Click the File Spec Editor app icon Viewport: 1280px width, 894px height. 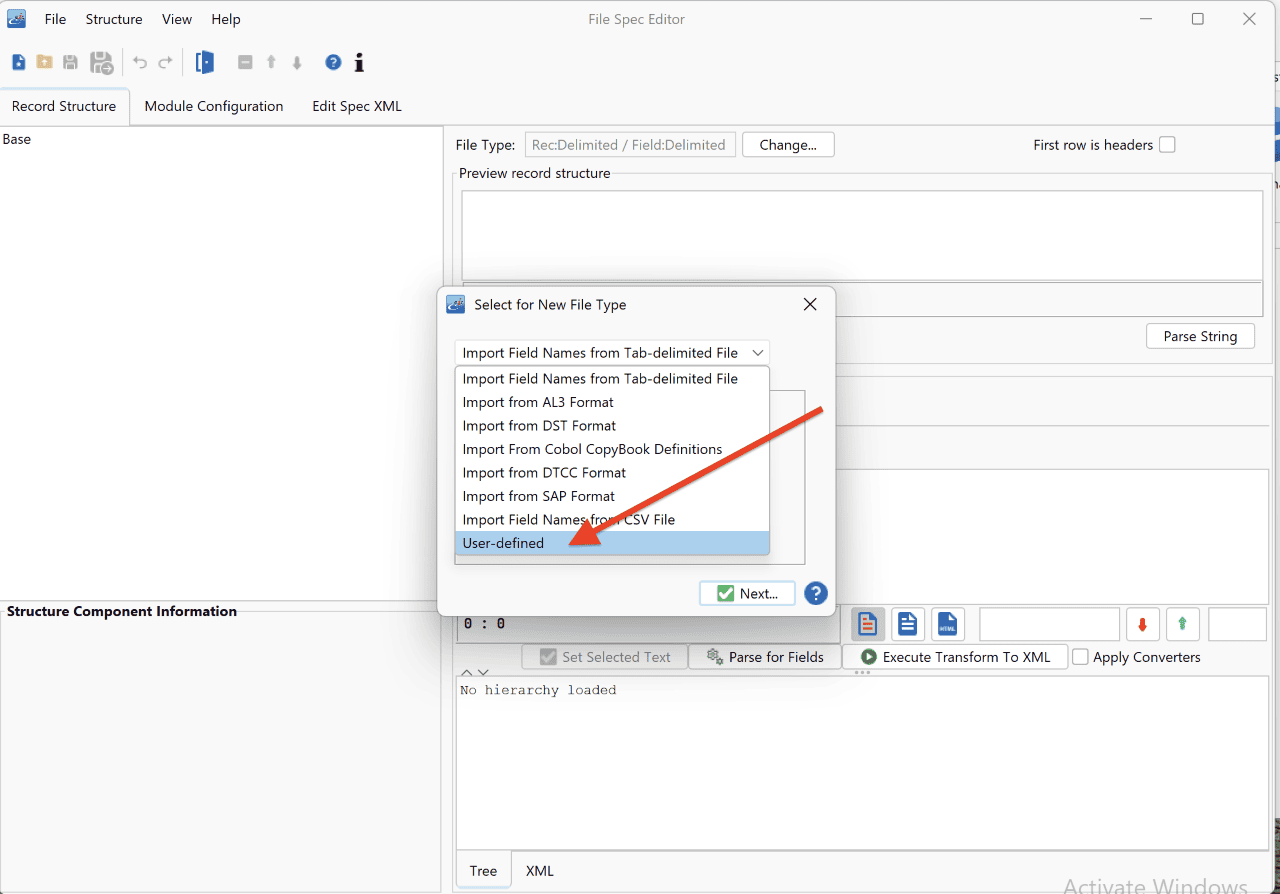coord(16,19)
